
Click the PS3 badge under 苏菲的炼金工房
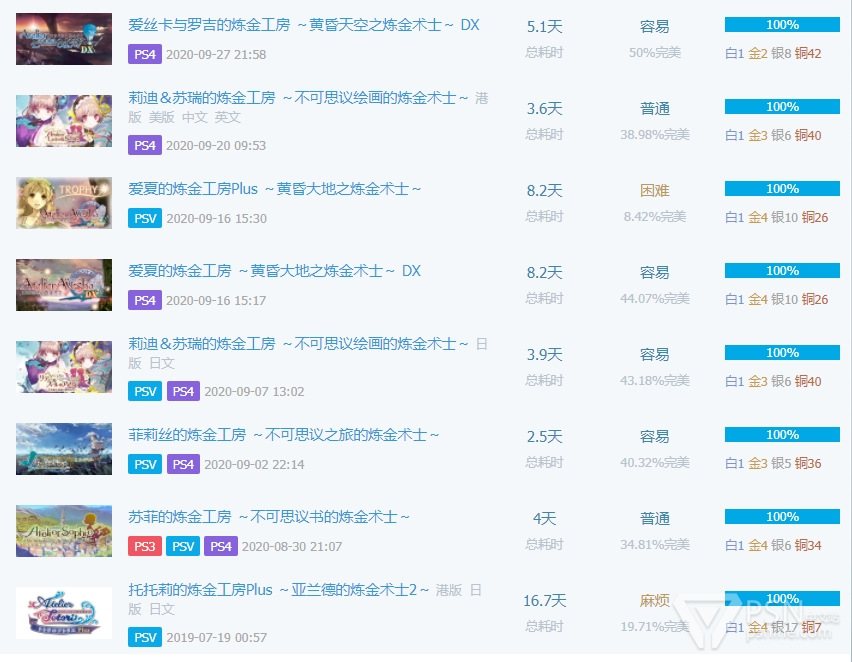[145, 547]
